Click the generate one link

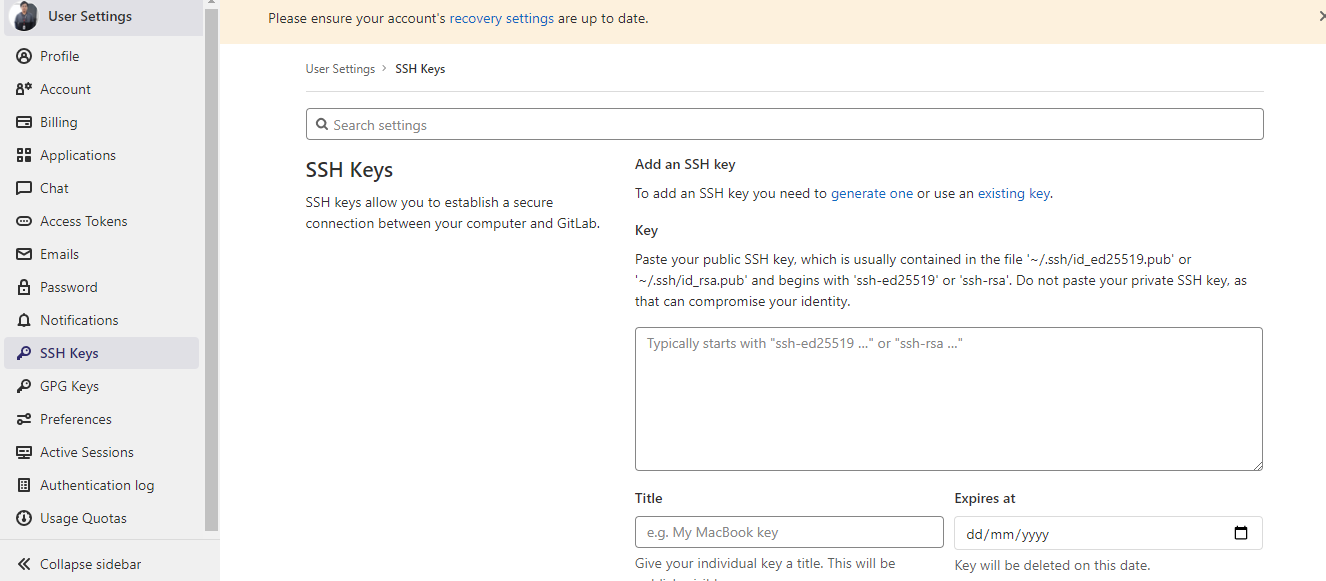tap(871, 193)
